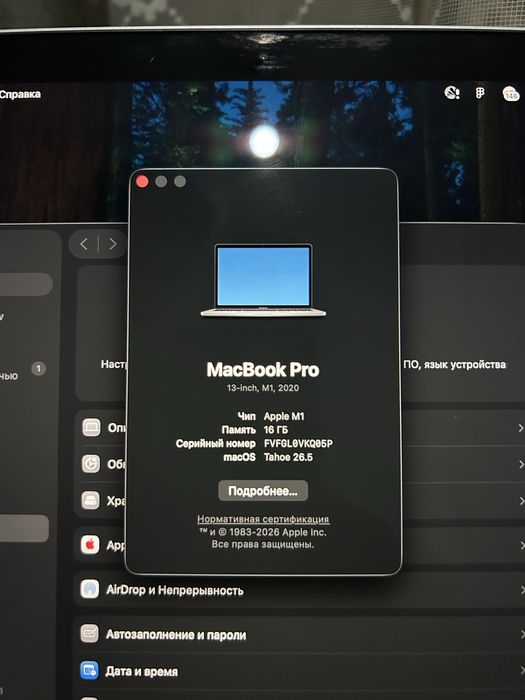Click the Серийный номер label
Screen dimensions: 525x700
216,444
